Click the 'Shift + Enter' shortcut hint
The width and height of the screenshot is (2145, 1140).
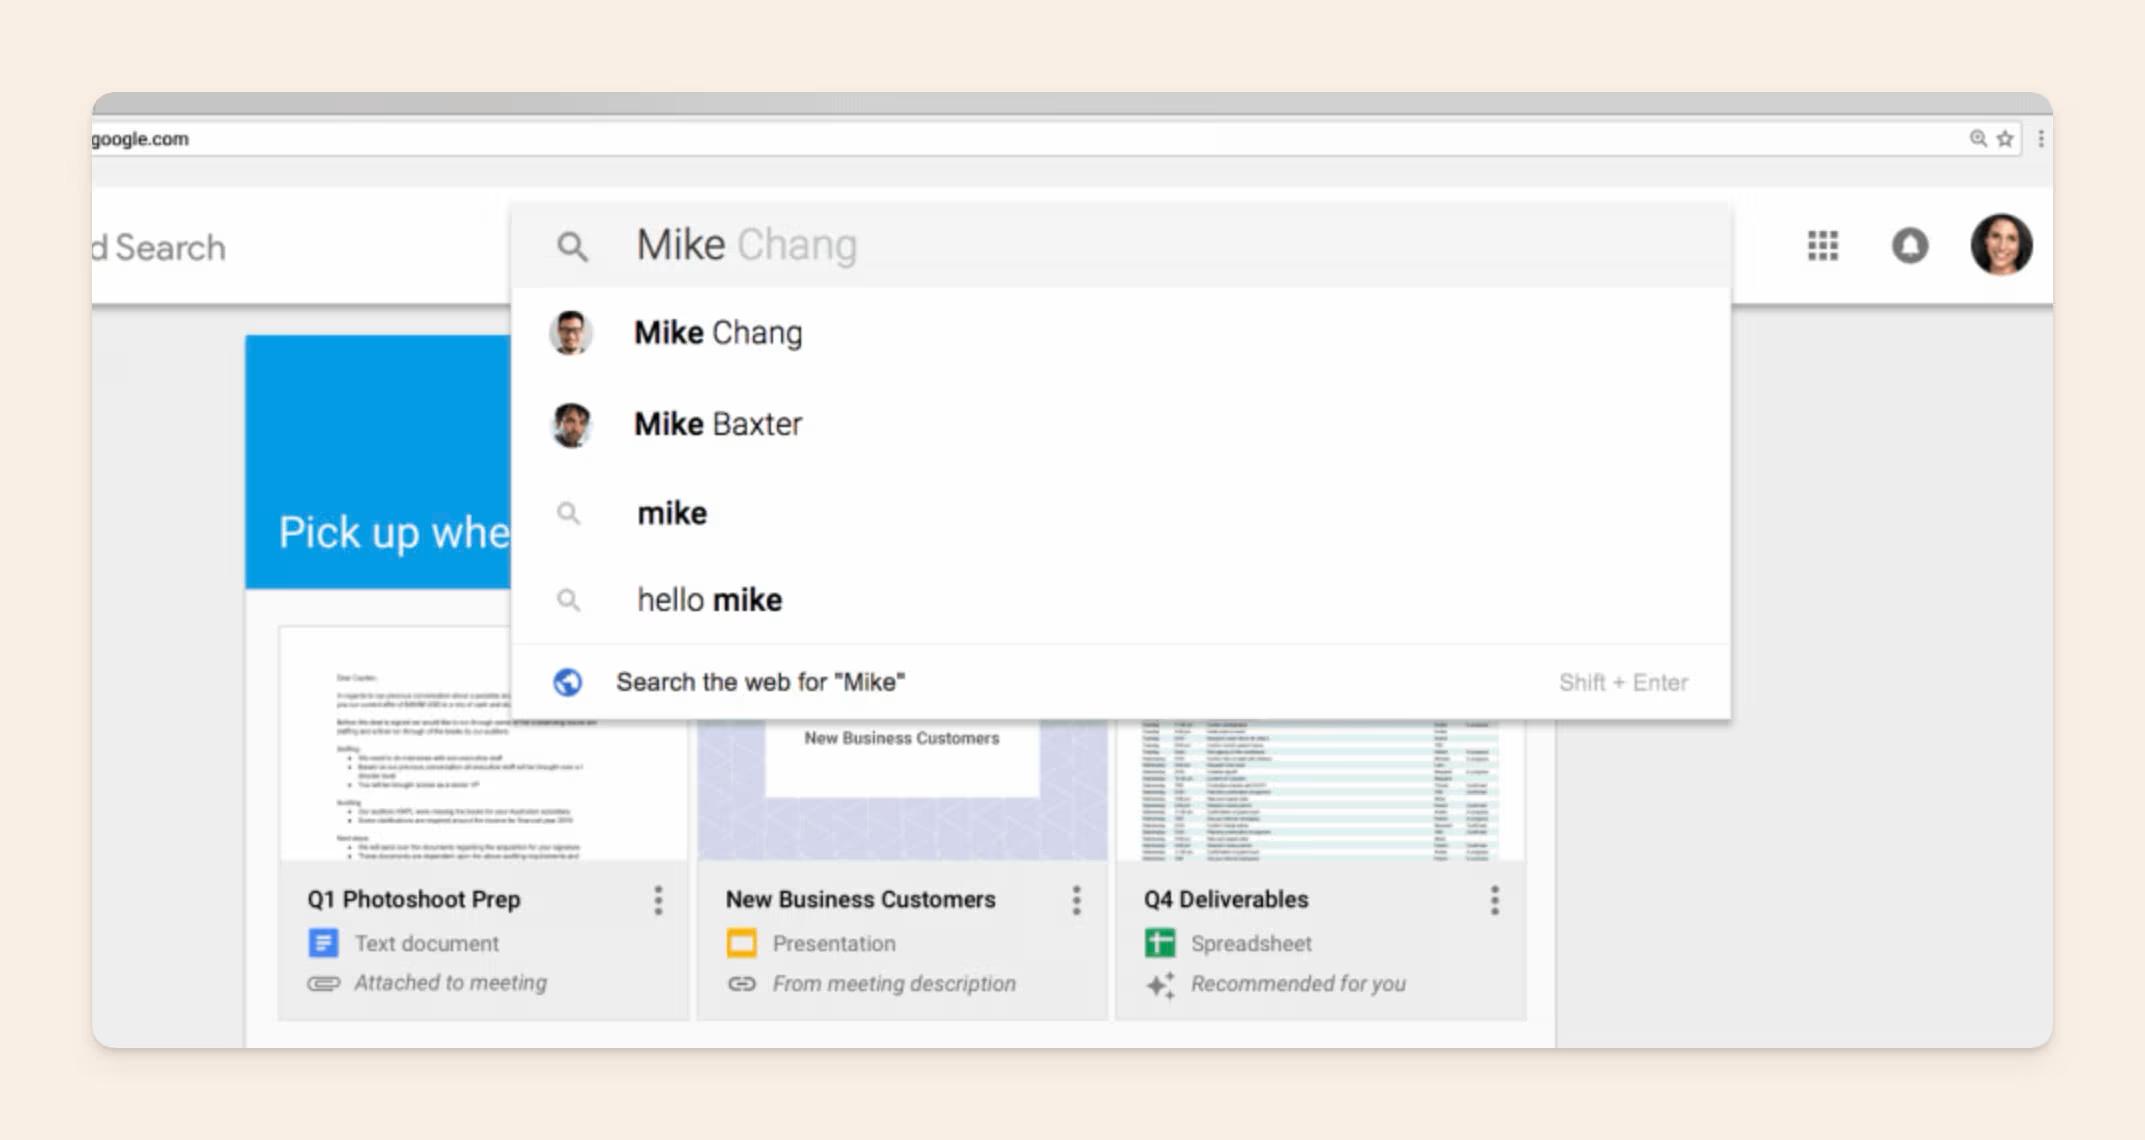click(x=1623, y=683)
